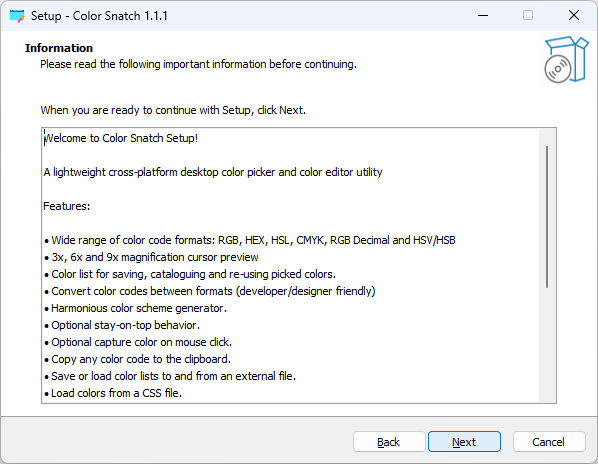598x464 pixels.
Task: Click the Color Snatch title bar icon
Action: pyautogui.click(x=17, y=16)
